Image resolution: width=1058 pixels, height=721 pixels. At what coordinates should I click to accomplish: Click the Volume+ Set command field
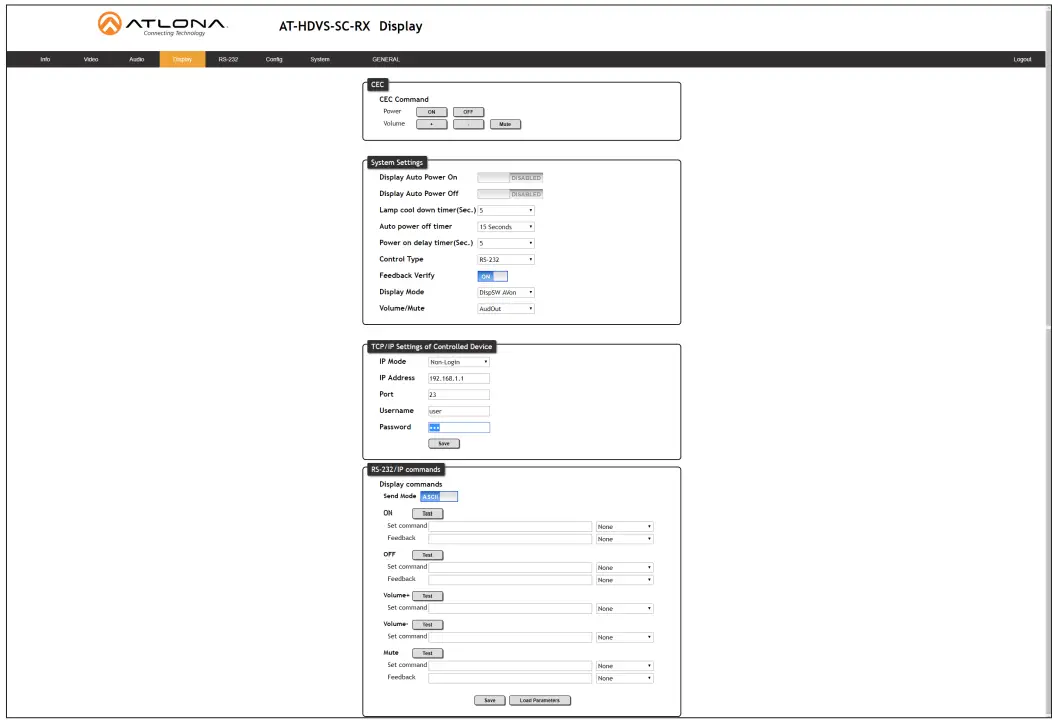coord(510,608)
